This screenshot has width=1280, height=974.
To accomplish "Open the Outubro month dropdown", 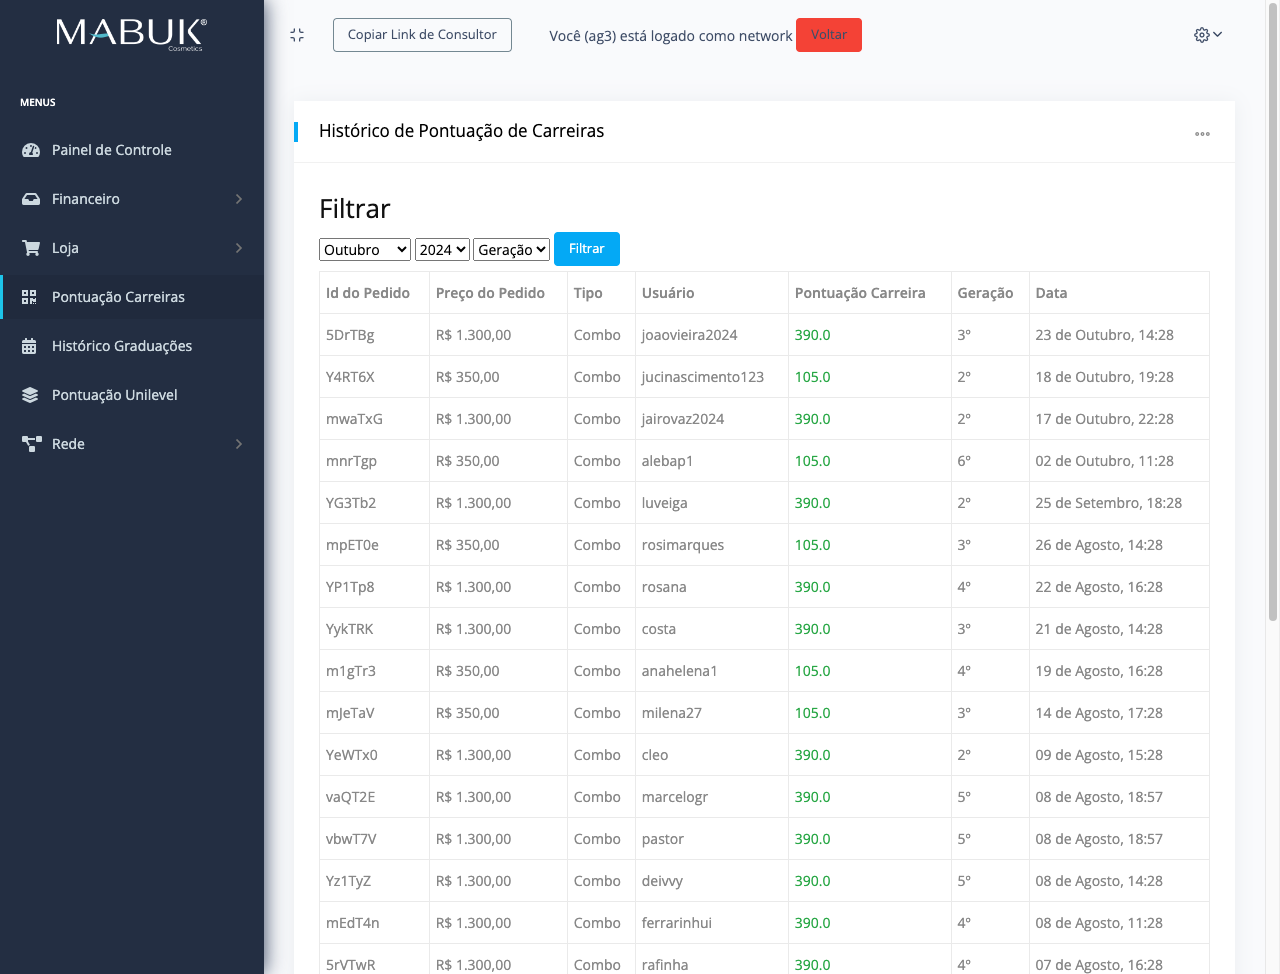I will (365, 250).
